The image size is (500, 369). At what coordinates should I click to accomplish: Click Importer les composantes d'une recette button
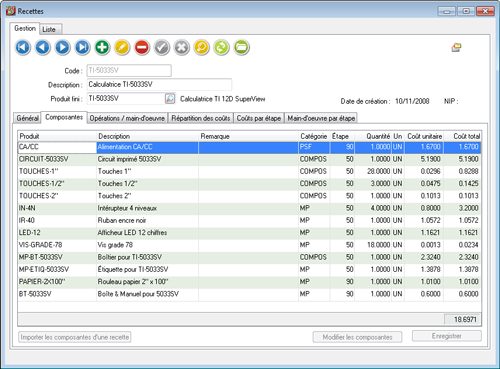[75, 337]
